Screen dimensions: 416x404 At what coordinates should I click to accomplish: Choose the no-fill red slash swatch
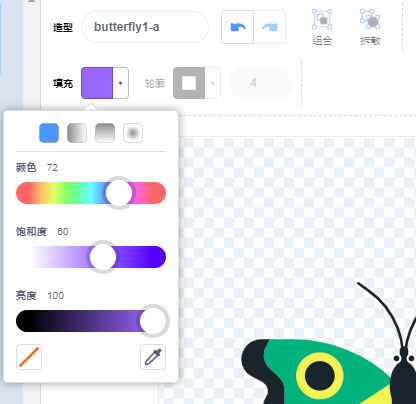(x=29, y=357)
